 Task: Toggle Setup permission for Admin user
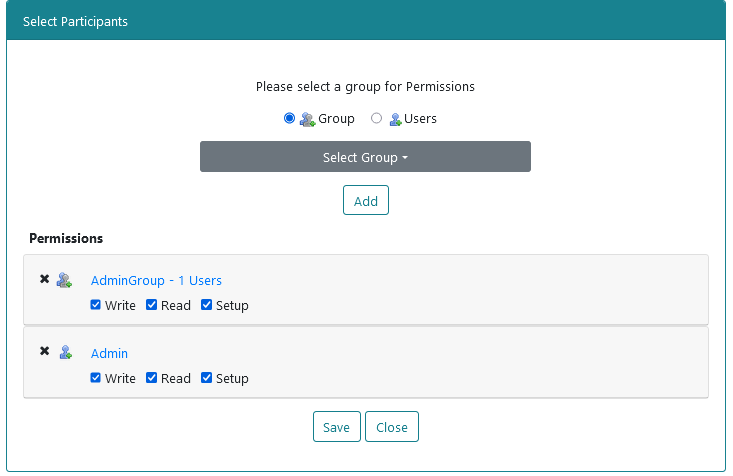click(207, 378)
